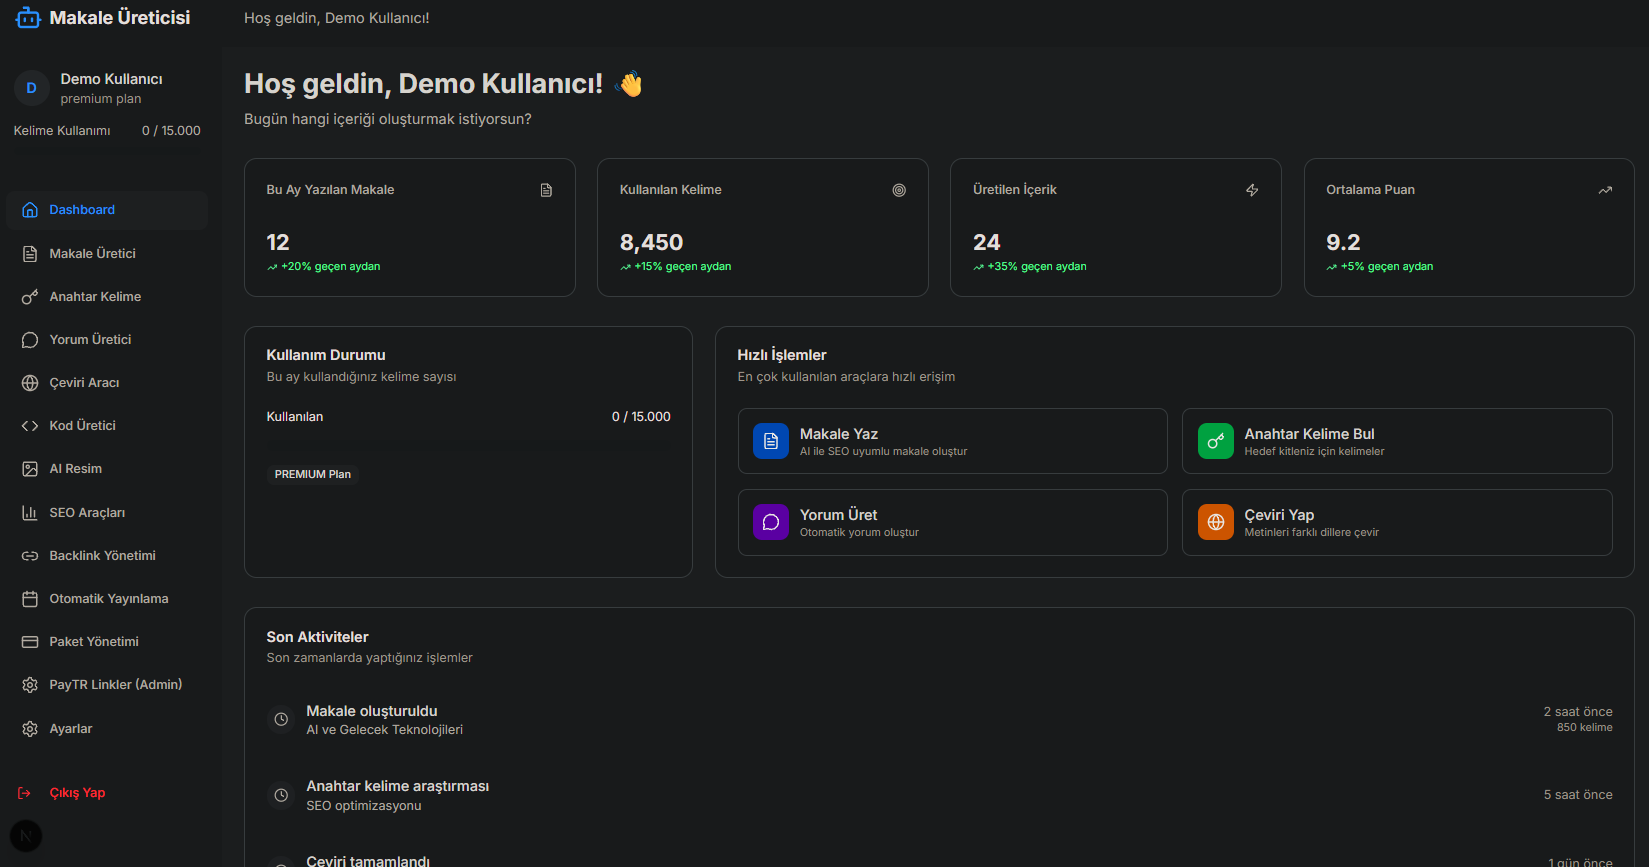Open the Kod Üretici page
Viewport: 1649px width, 867px height.
(107, 426)
